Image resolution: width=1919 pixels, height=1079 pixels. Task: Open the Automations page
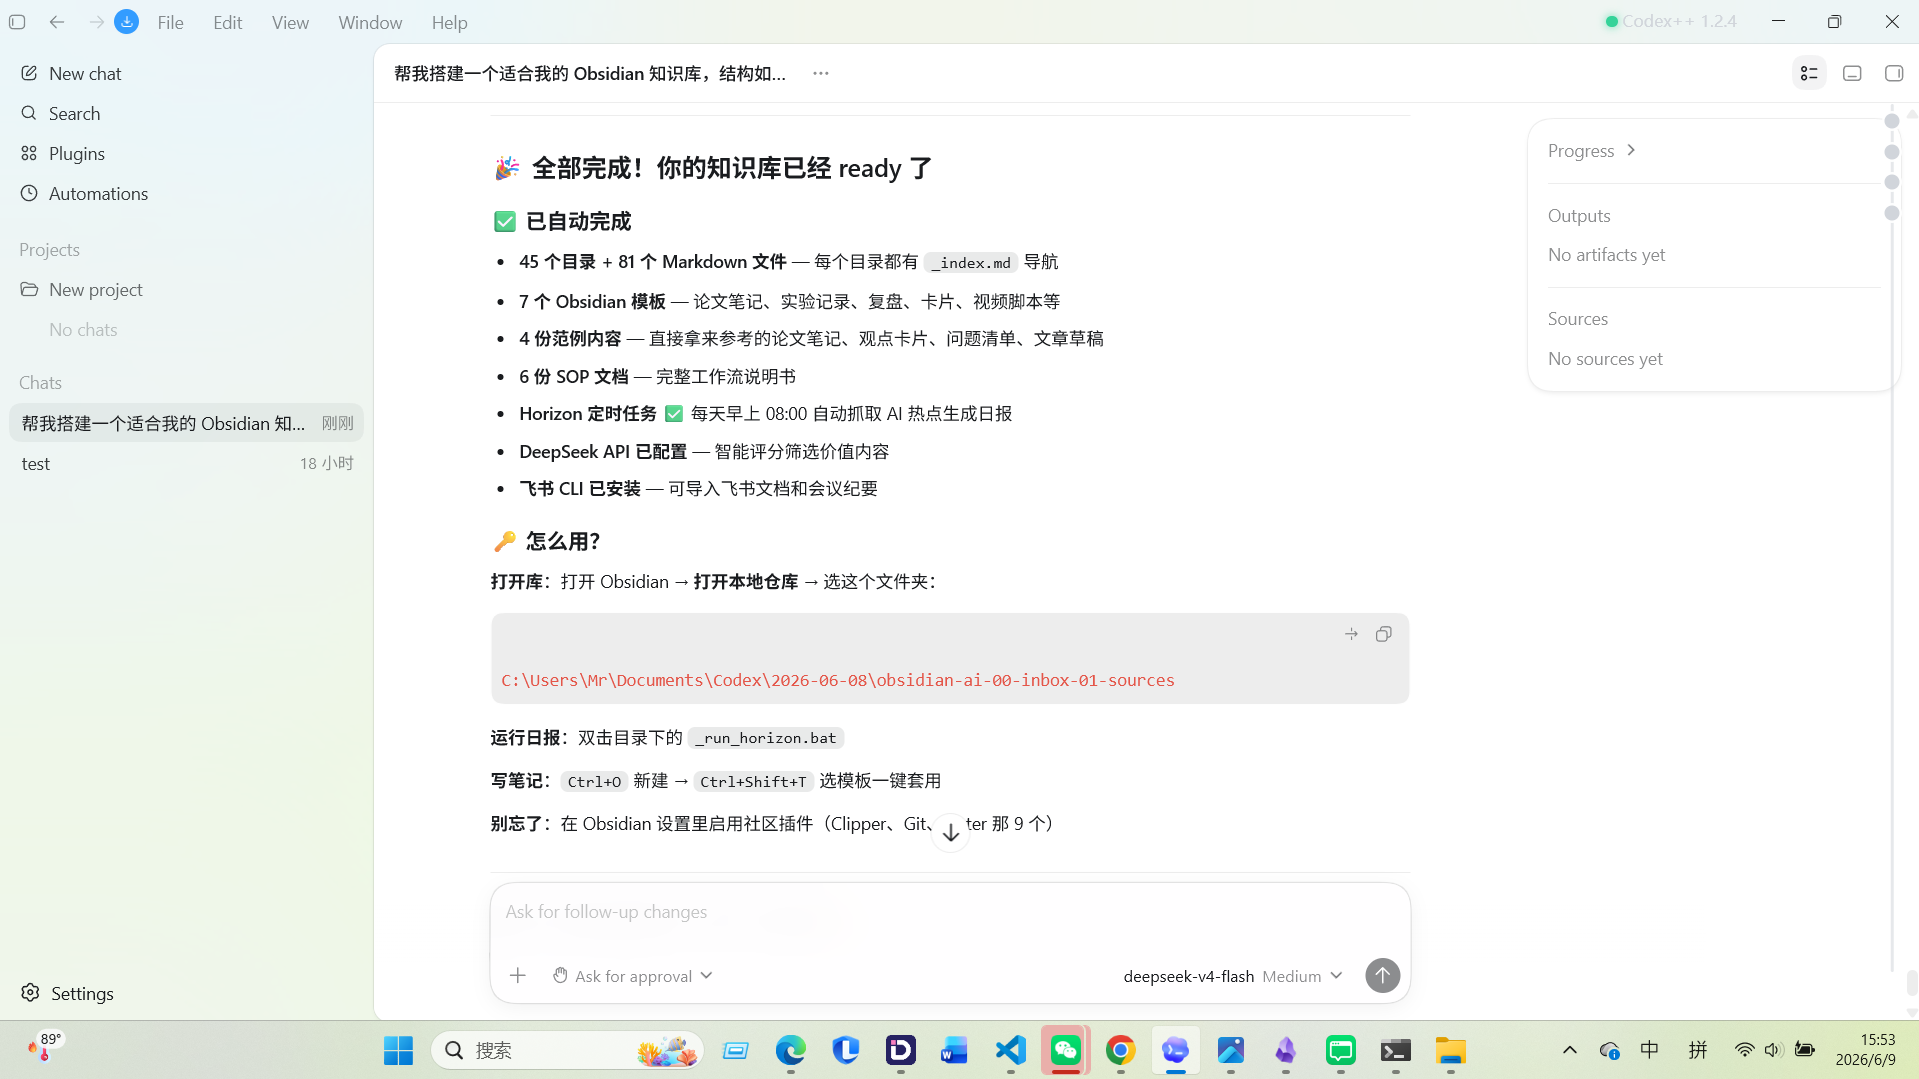coord(186,193)
